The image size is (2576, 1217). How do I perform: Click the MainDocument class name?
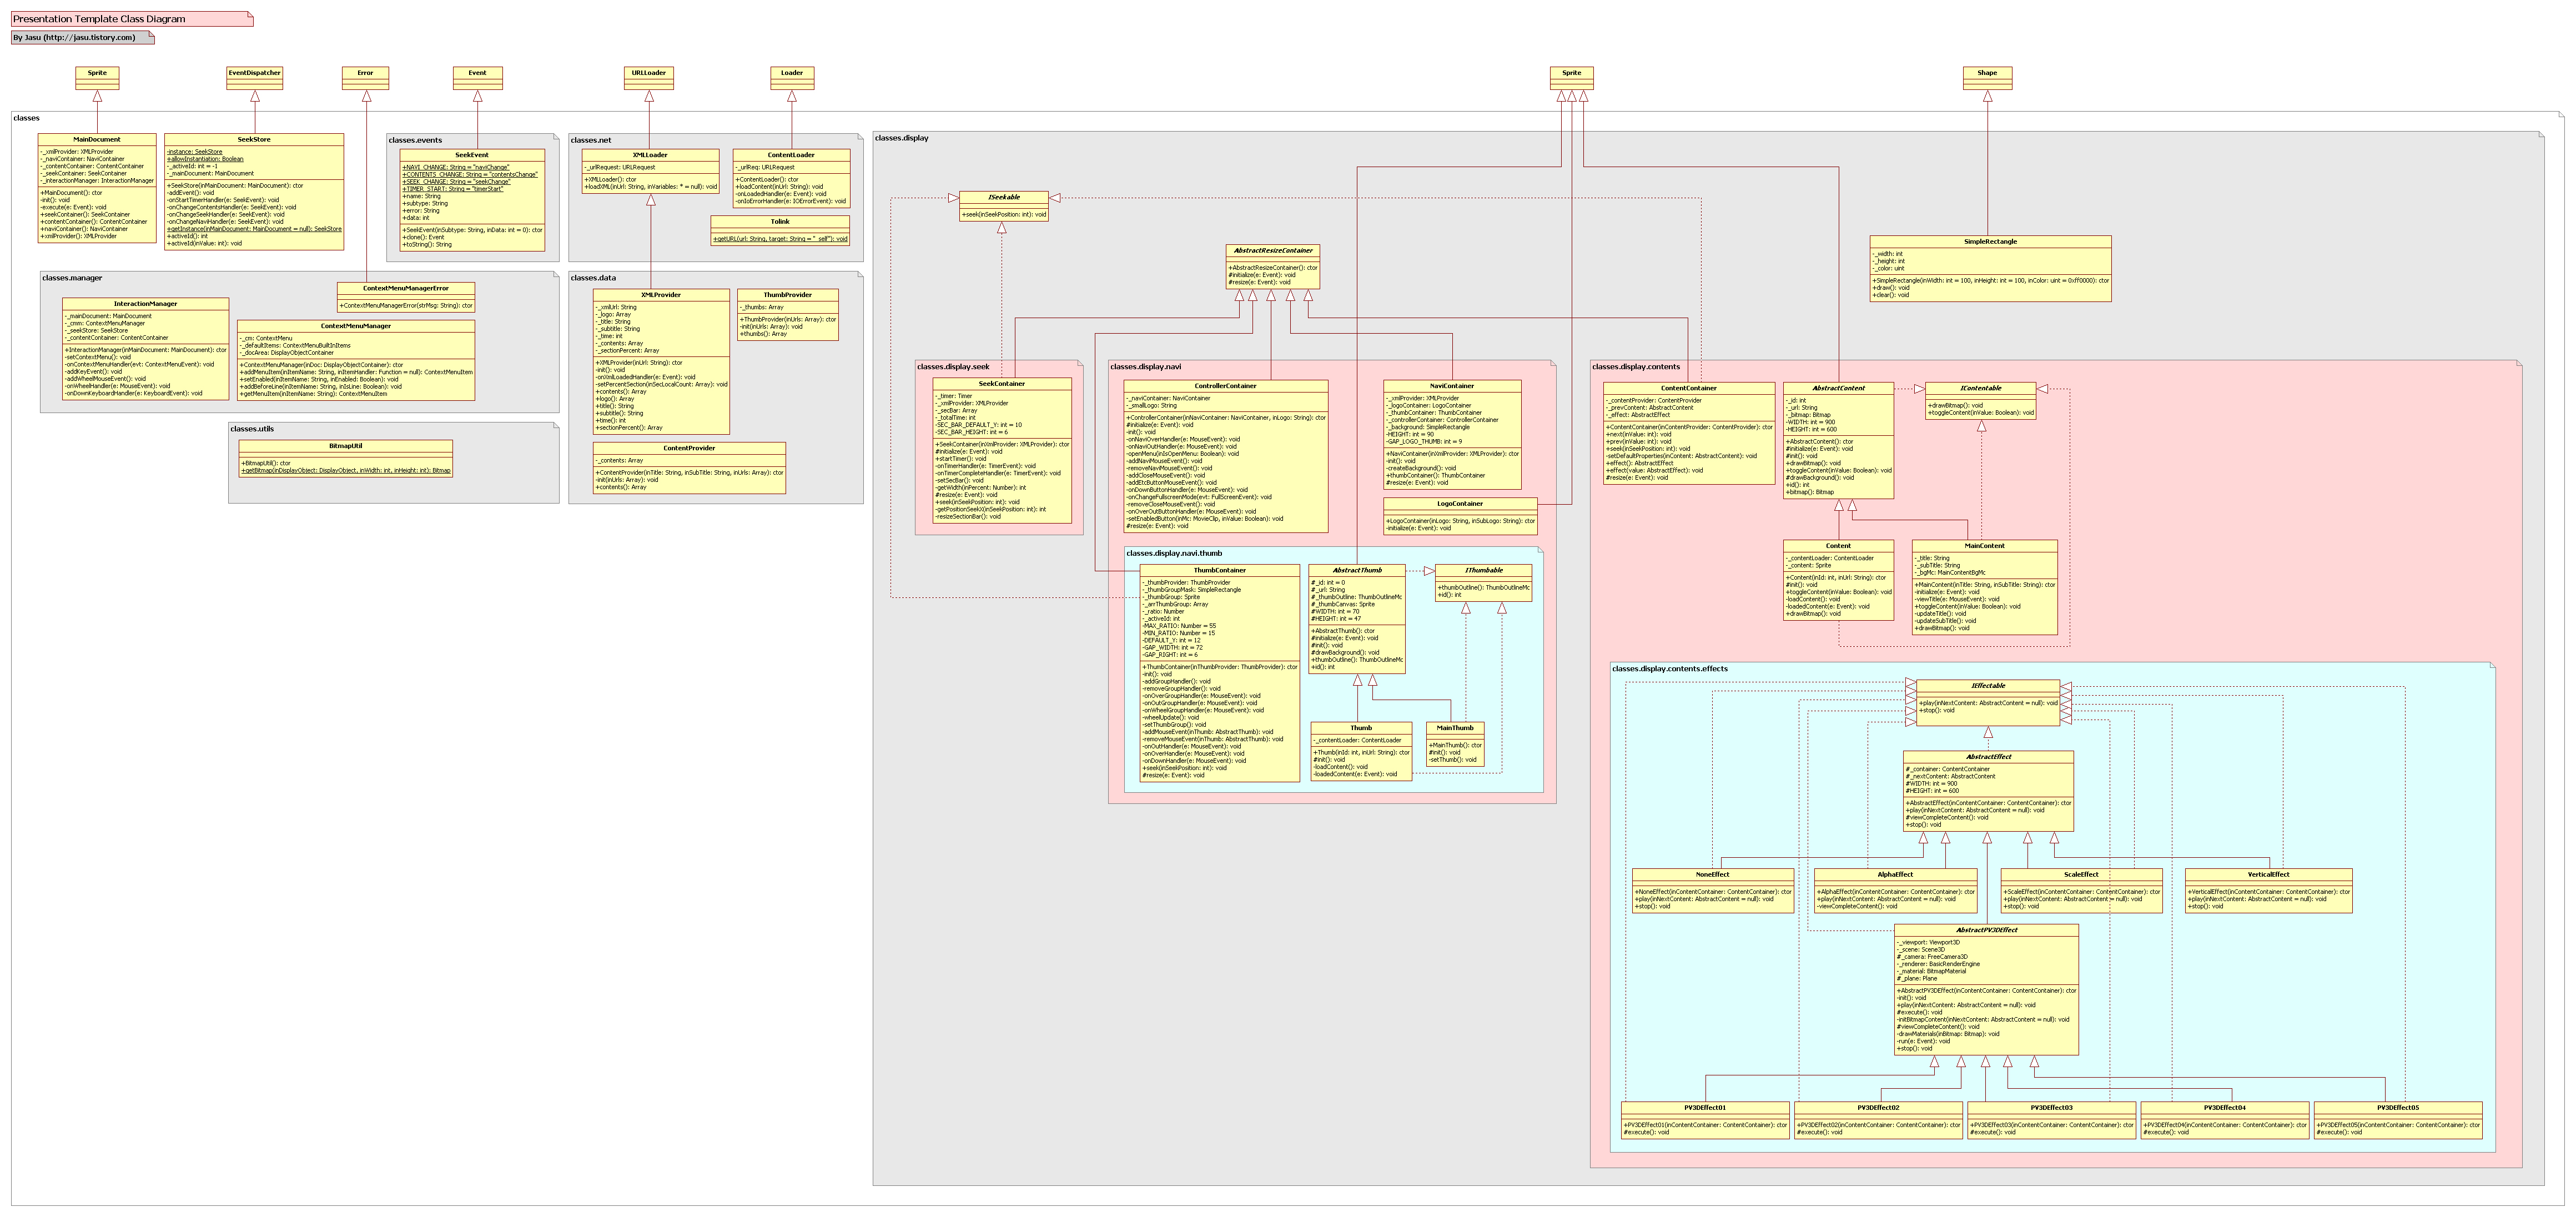97,140
